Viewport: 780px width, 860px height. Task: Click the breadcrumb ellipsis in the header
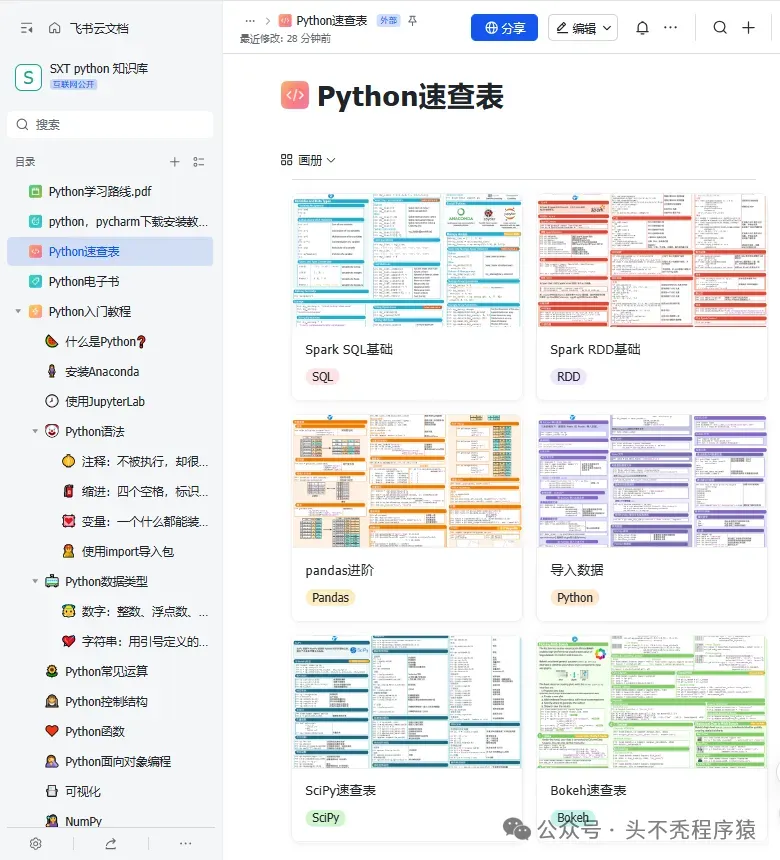(250, 21)
